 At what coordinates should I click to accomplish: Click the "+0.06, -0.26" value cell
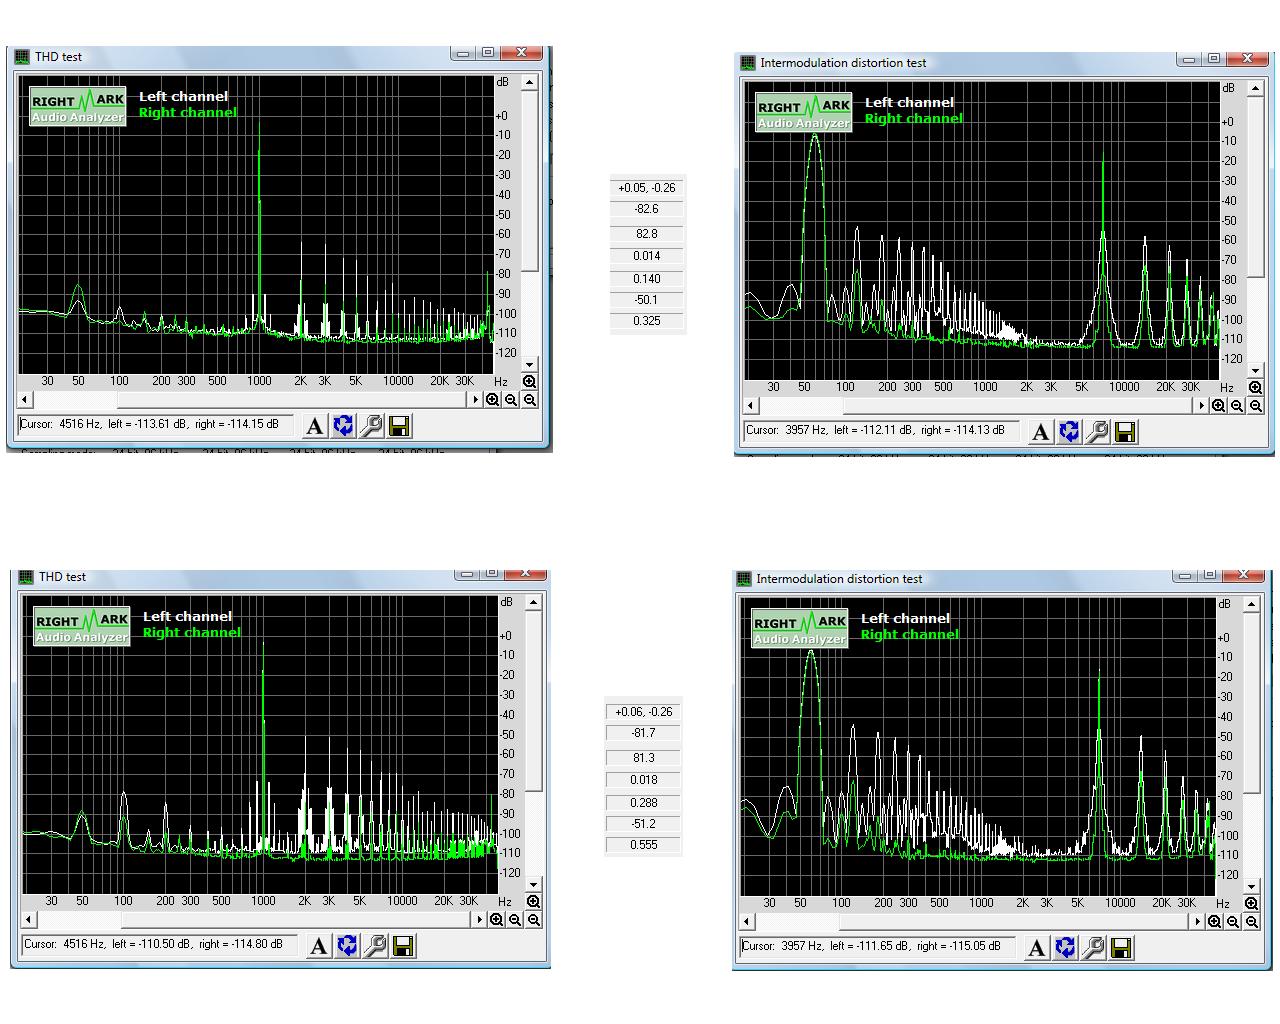pos(644,712)
